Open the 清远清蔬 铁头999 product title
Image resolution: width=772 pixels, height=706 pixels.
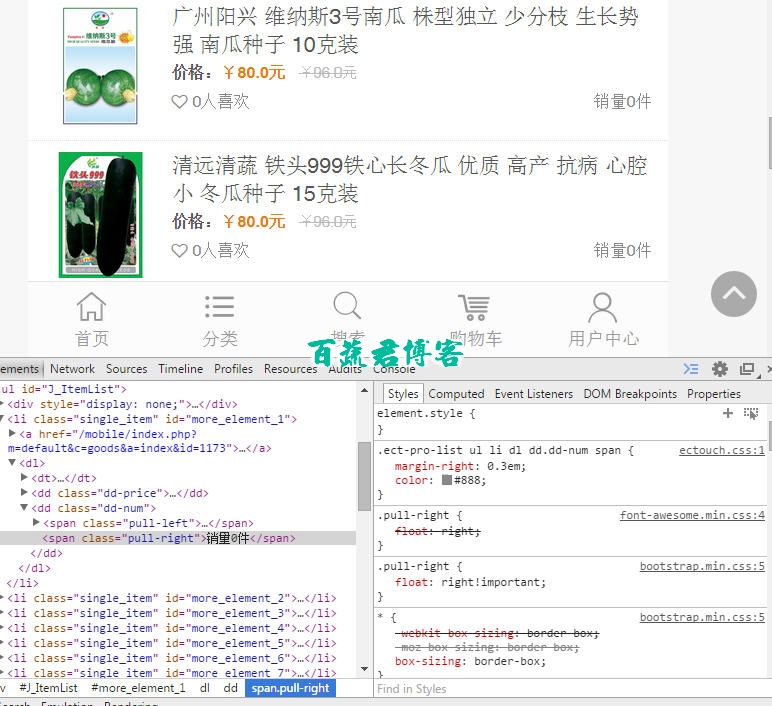click(x=410, y=180)
